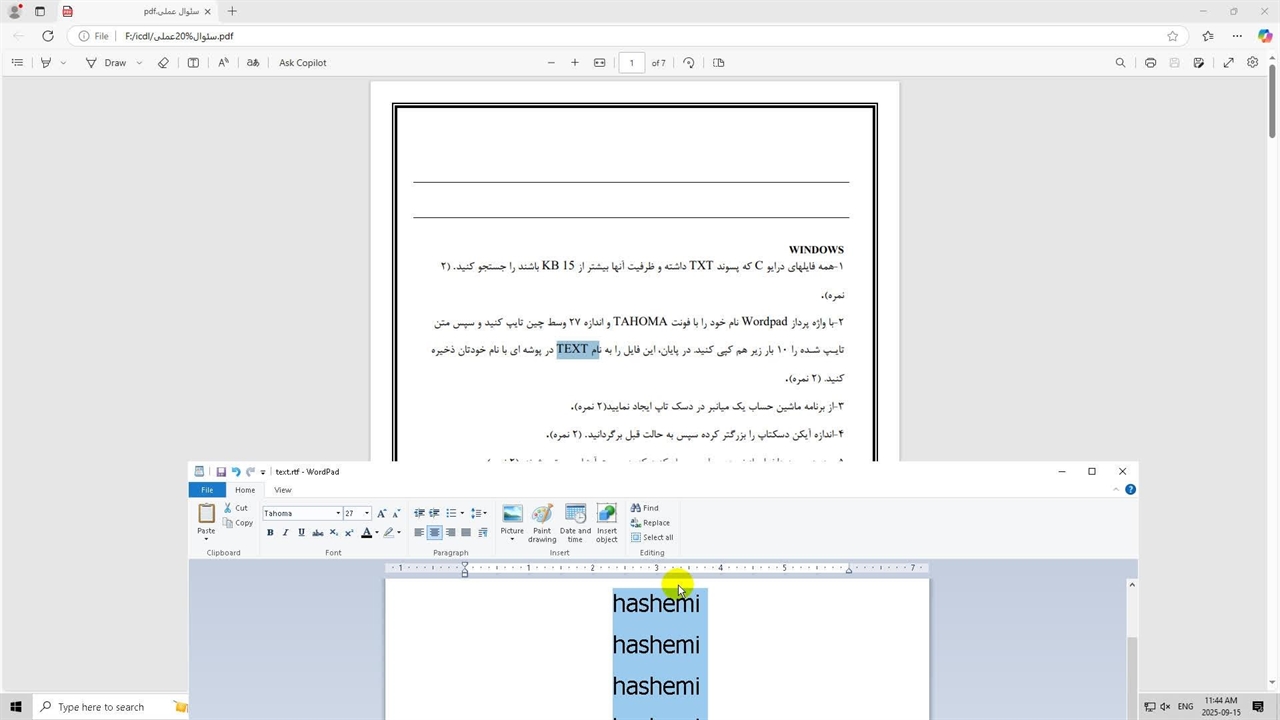Click the Insert object icon
Viewport: 1280px width, 720px height.
(x=607, y=514)
